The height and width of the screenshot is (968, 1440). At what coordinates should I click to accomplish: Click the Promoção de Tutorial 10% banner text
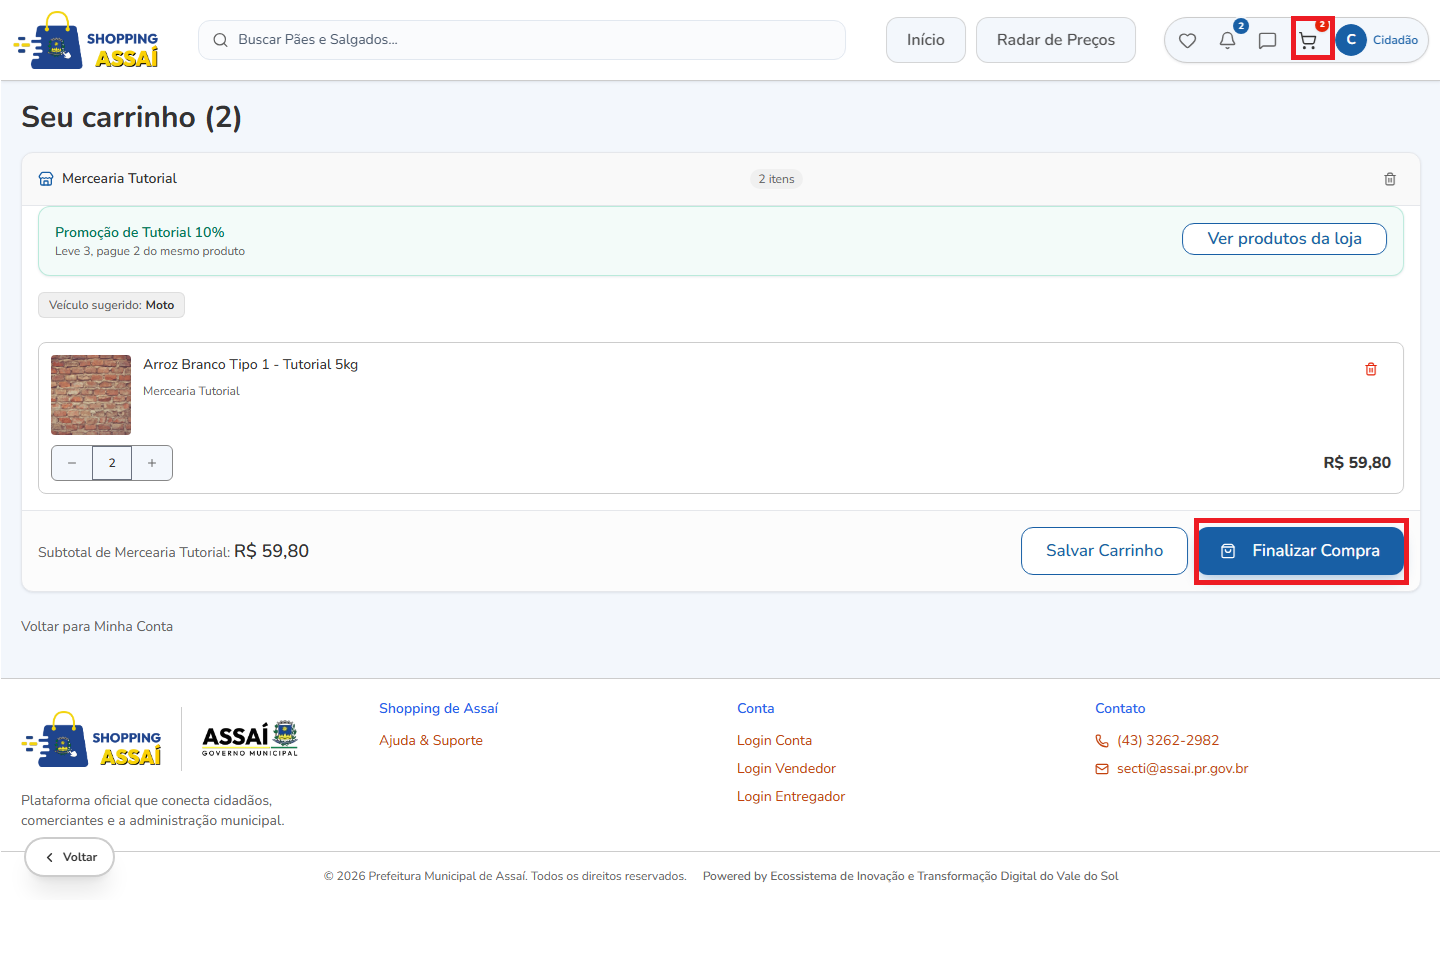[140, 232]
